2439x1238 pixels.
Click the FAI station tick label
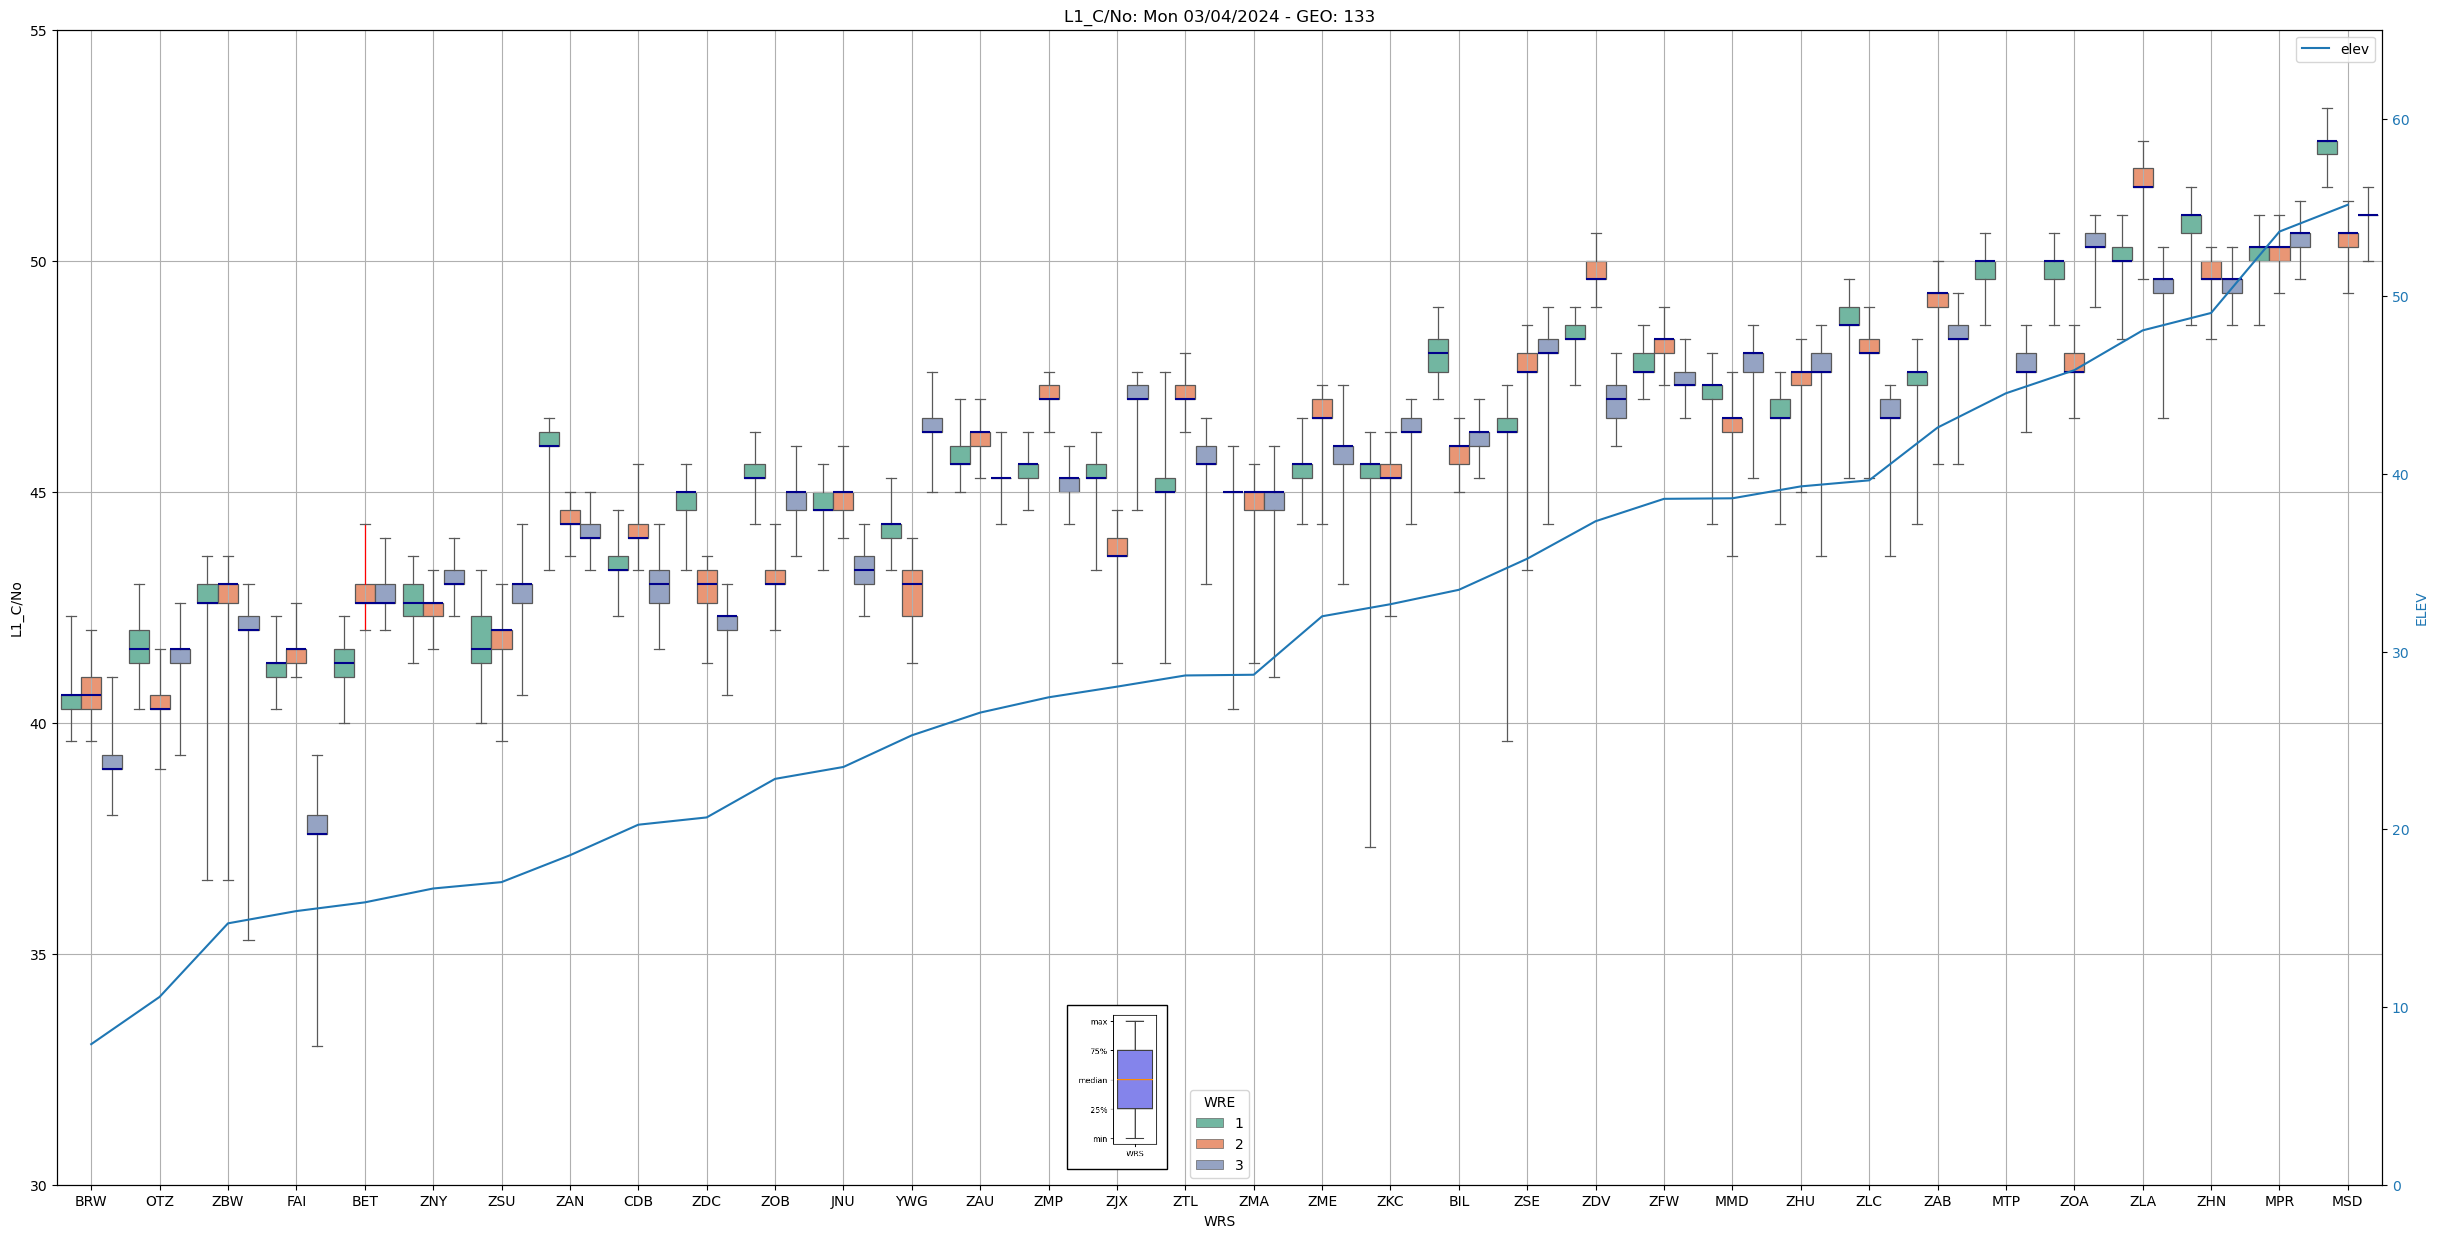click(296, 1201)
